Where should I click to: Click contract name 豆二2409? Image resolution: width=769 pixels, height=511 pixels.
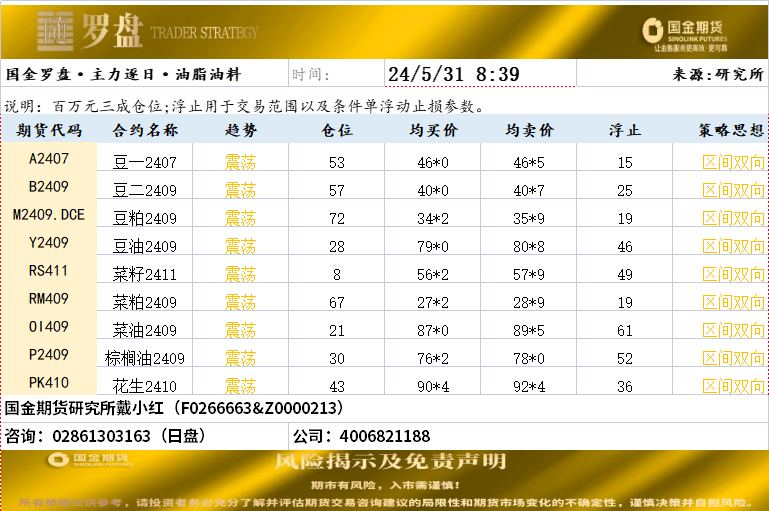tap(145, 190)
